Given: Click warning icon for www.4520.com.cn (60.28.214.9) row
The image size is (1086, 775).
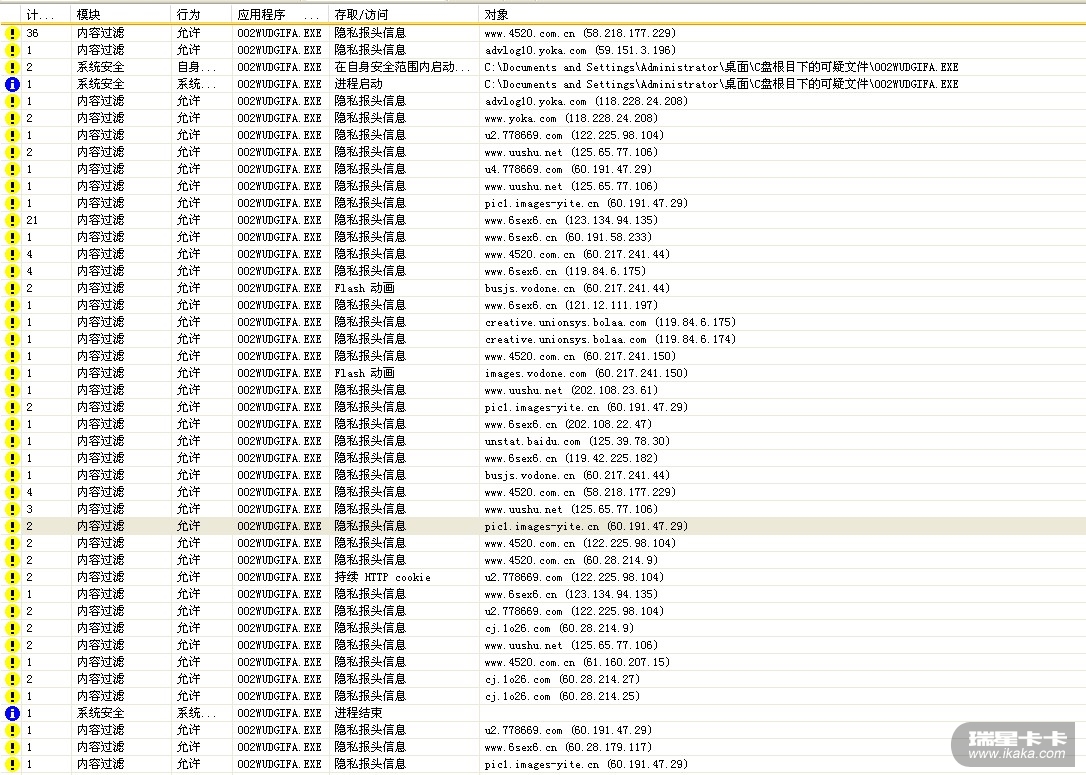Looking at the screenshot, I should [x=12, y=560].
